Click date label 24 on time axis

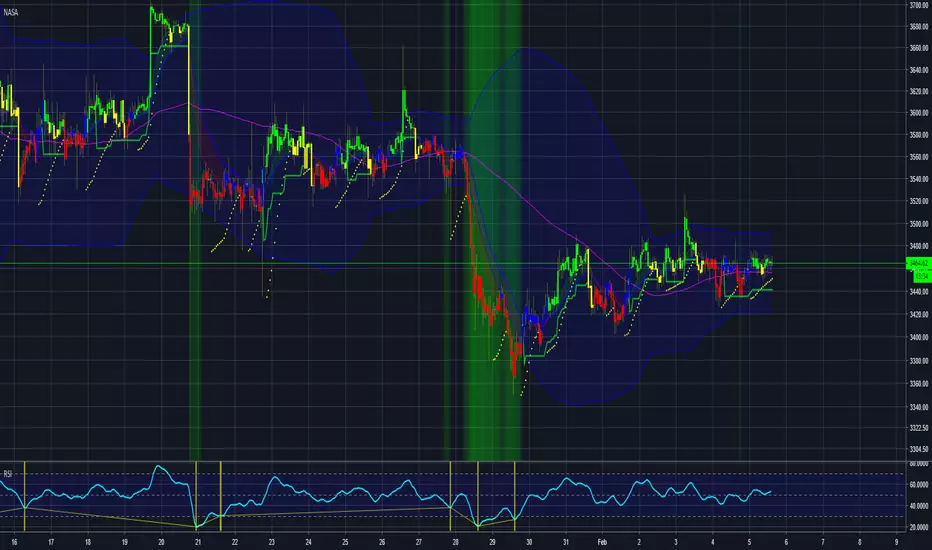pos(308,542)
